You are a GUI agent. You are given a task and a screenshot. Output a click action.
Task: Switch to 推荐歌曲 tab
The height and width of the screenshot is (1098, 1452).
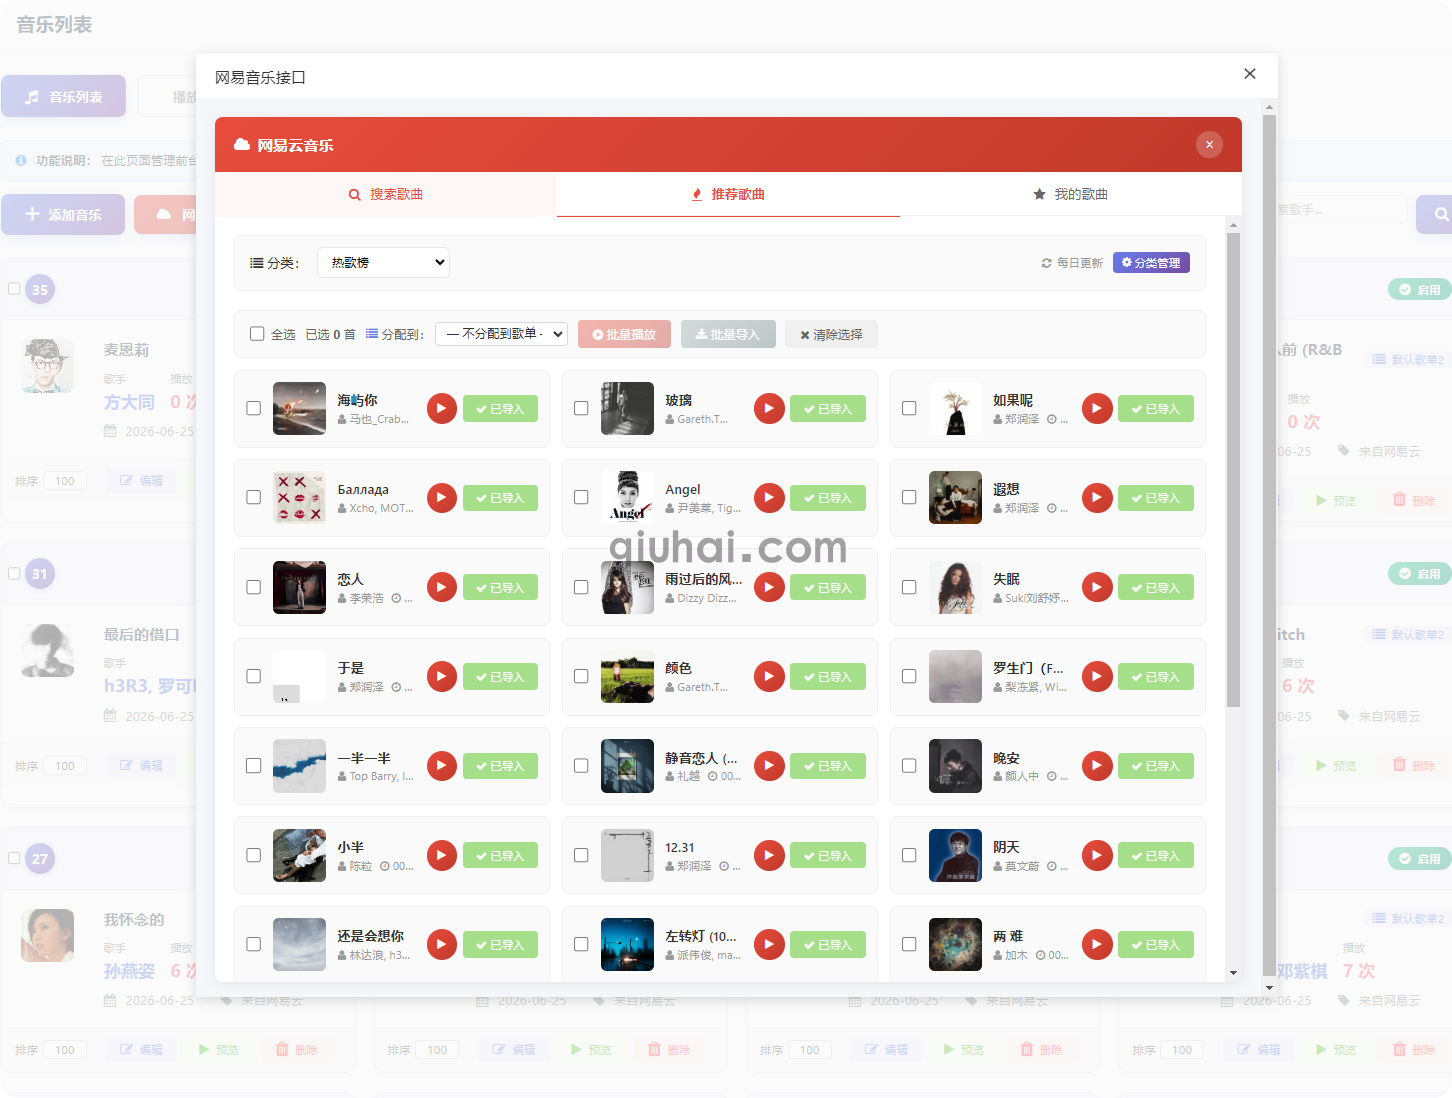pyautogui.click(x=728, y=194)
